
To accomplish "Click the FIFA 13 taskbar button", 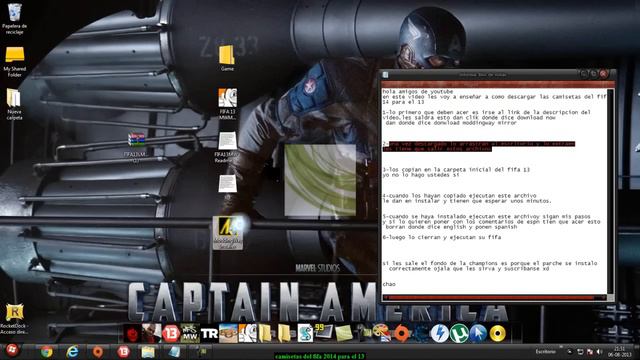I will tap(123, 351).
